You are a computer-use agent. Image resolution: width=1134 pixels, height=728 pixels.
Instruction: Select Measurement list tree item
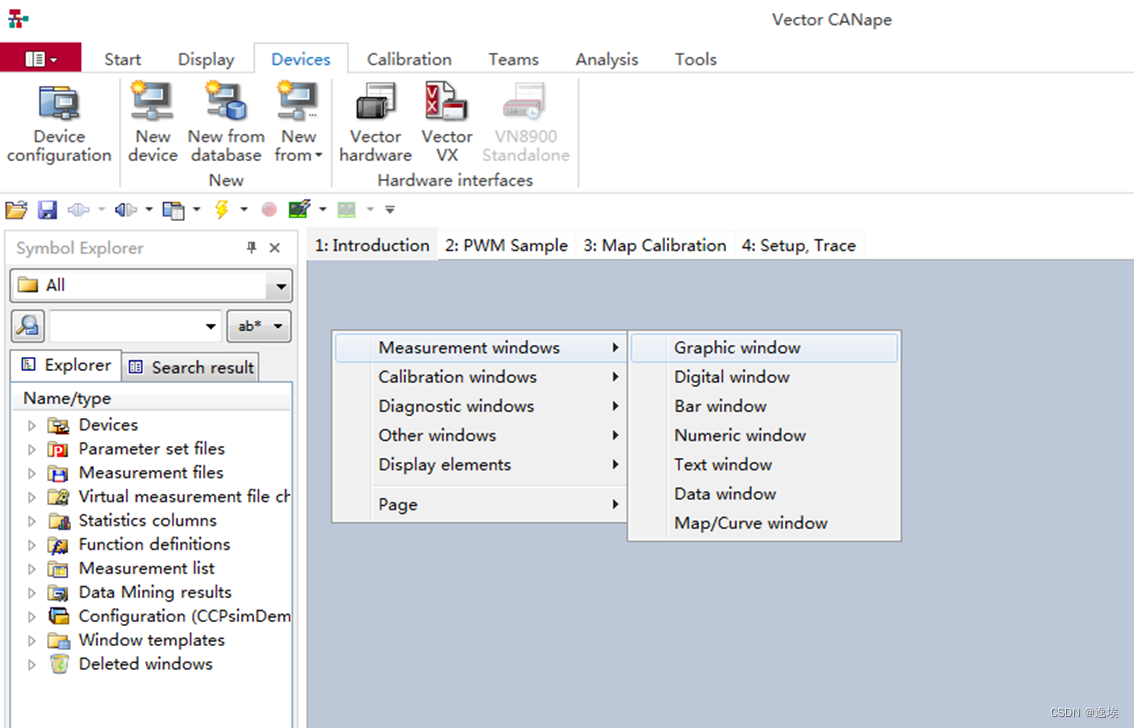pos(146,568)
